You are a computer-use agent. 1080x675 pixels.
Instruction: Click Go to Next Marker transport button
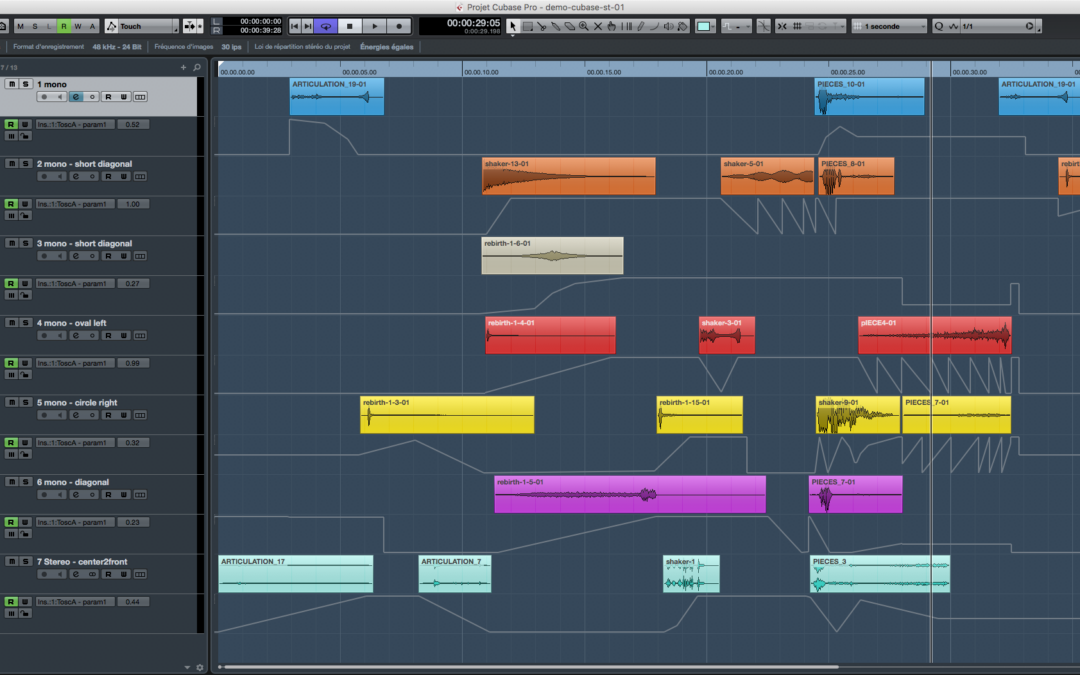tap(308, 26)
